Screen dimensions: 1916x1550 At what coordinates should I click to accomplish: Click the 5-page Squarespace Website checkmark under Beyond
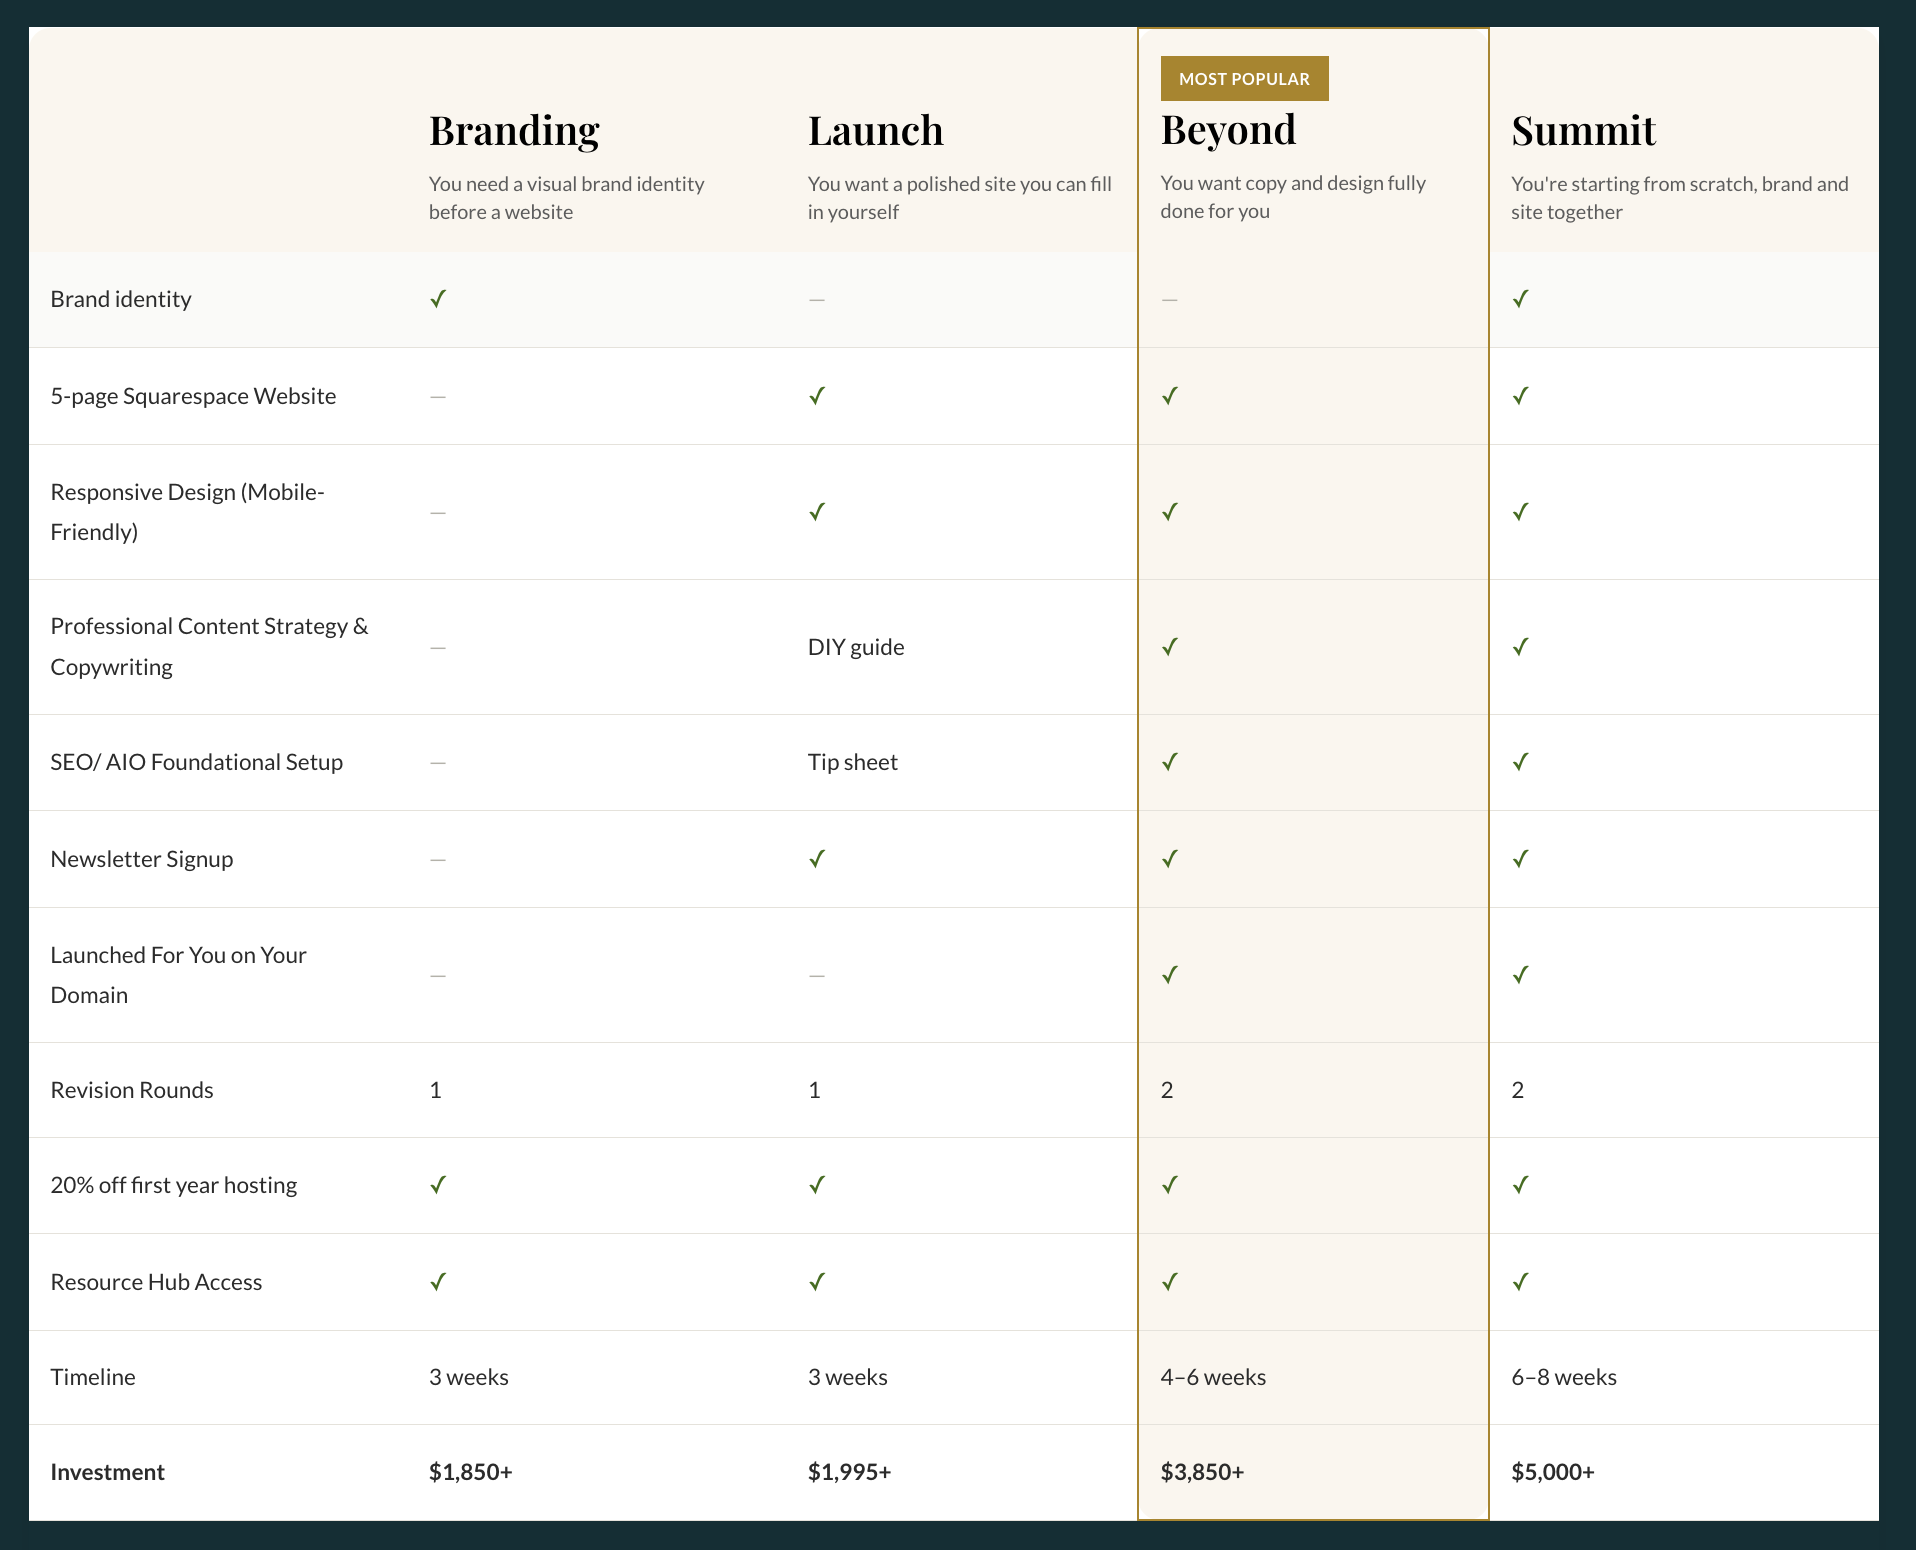coord(1170,396)
